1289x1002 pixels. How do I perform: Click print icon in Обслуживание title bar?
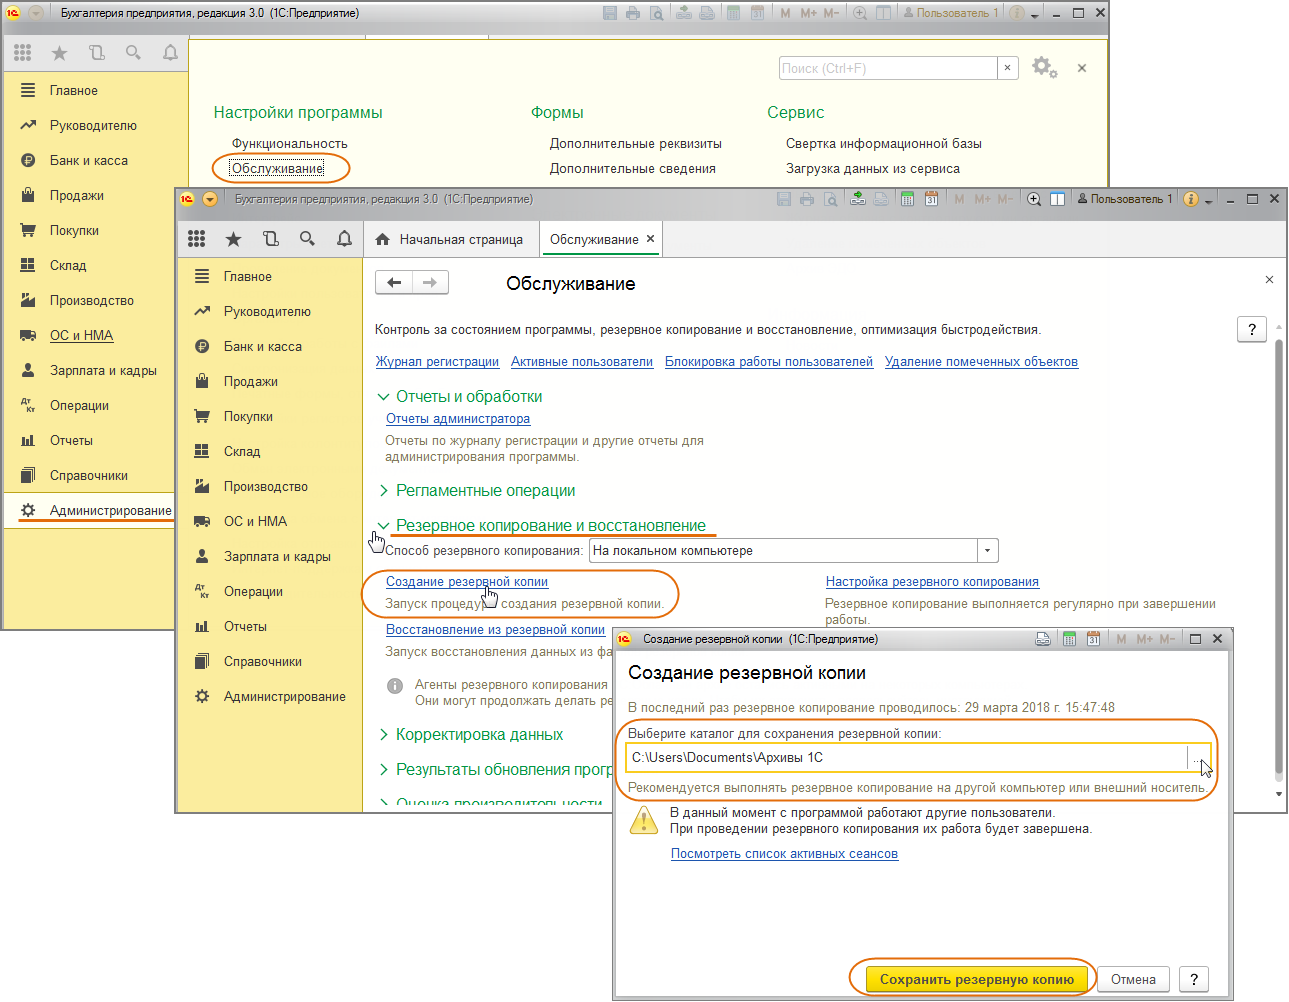click(807, 199)
